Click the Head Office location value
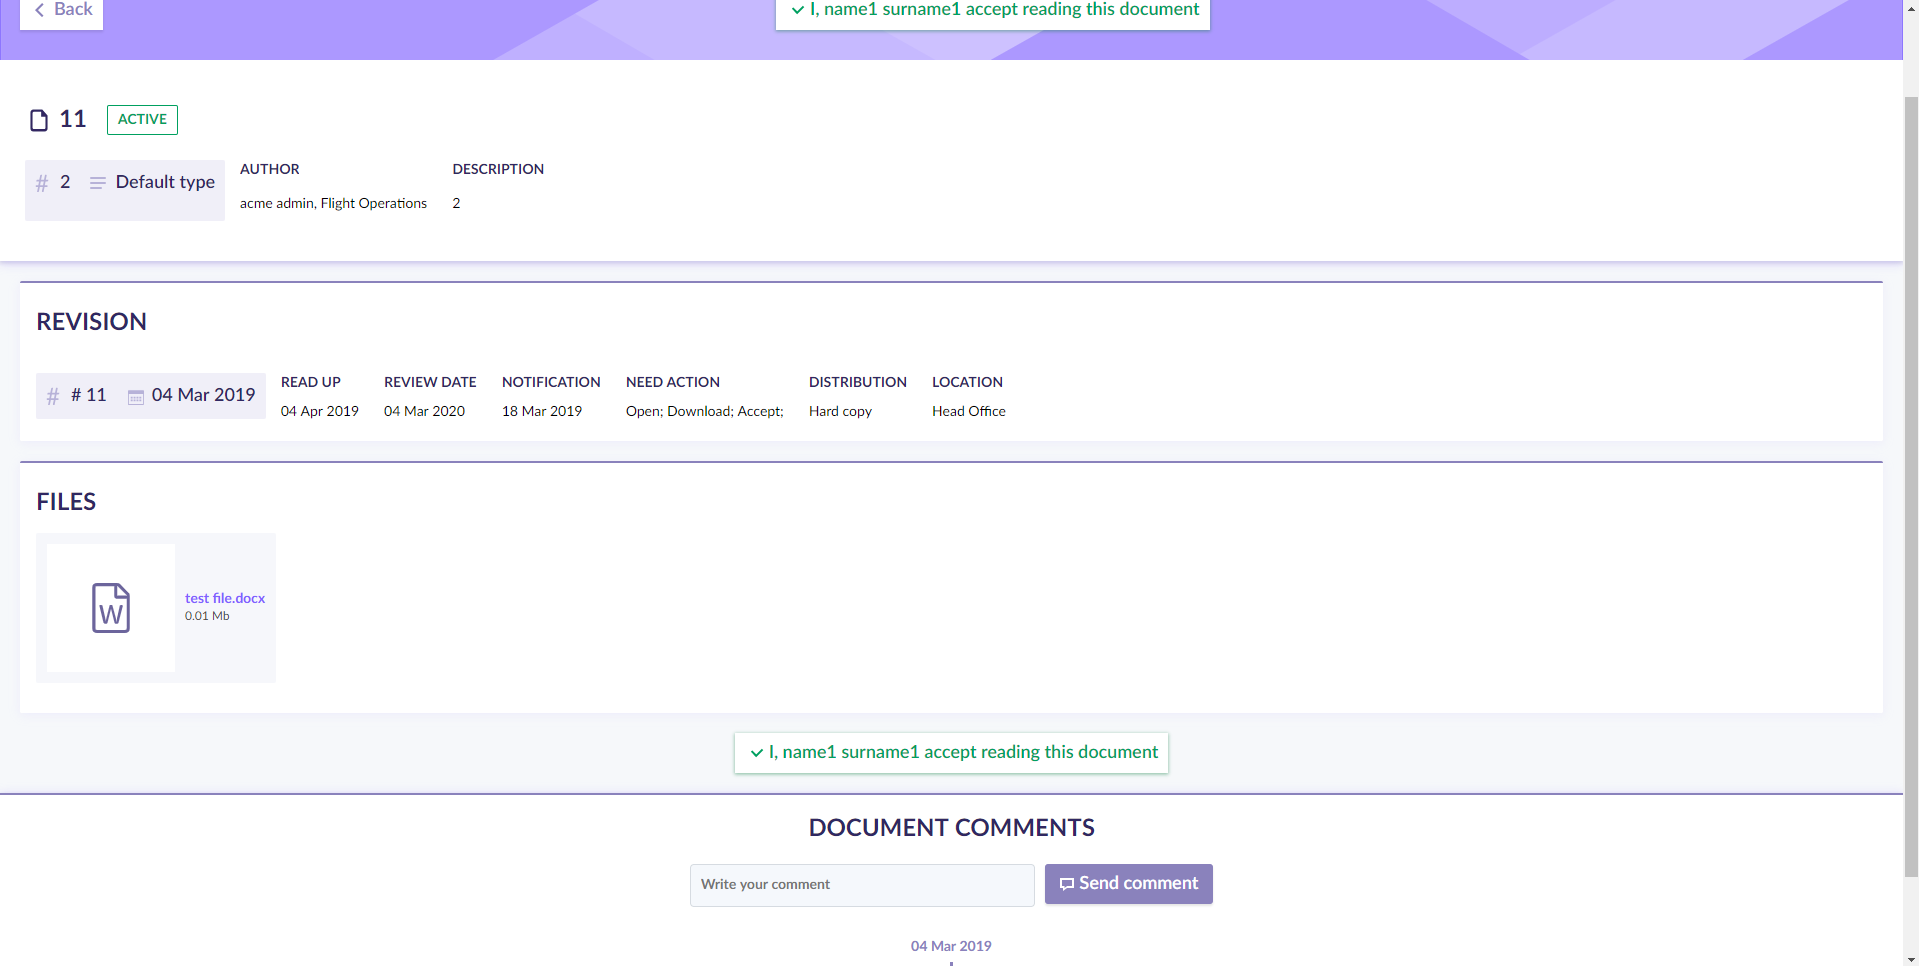Viewport: 1919px width, 966px height. pyautogui.click(x=968, y=411)
